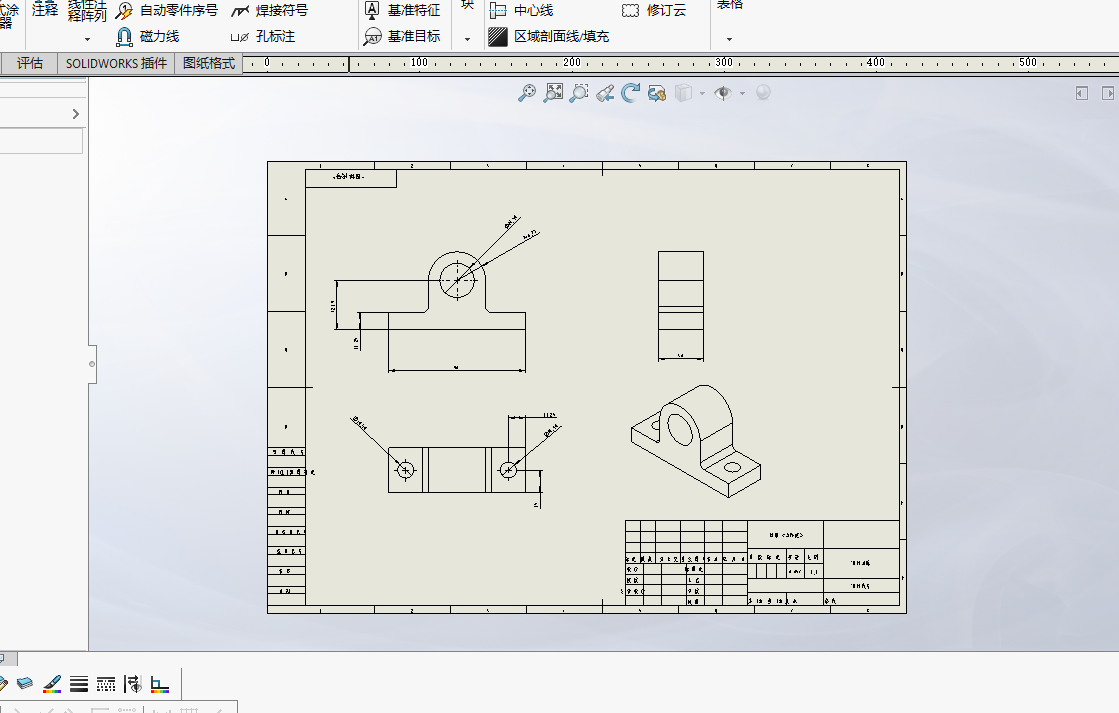Expand the 表格 (Tables) dropdown arrow

tap(729, 39)
